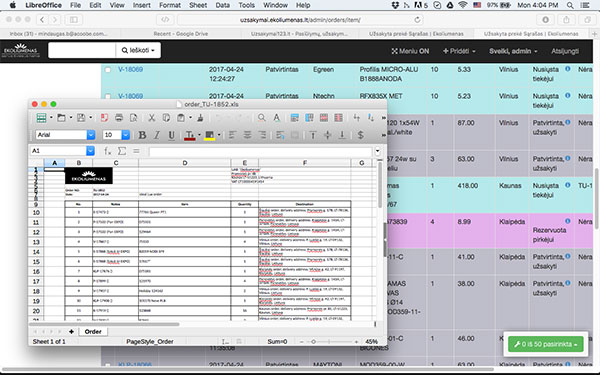This screenshot has width=600, height=375.
Task: Open the Format menu
Action: pyautogui.click(x=170, y=5)
